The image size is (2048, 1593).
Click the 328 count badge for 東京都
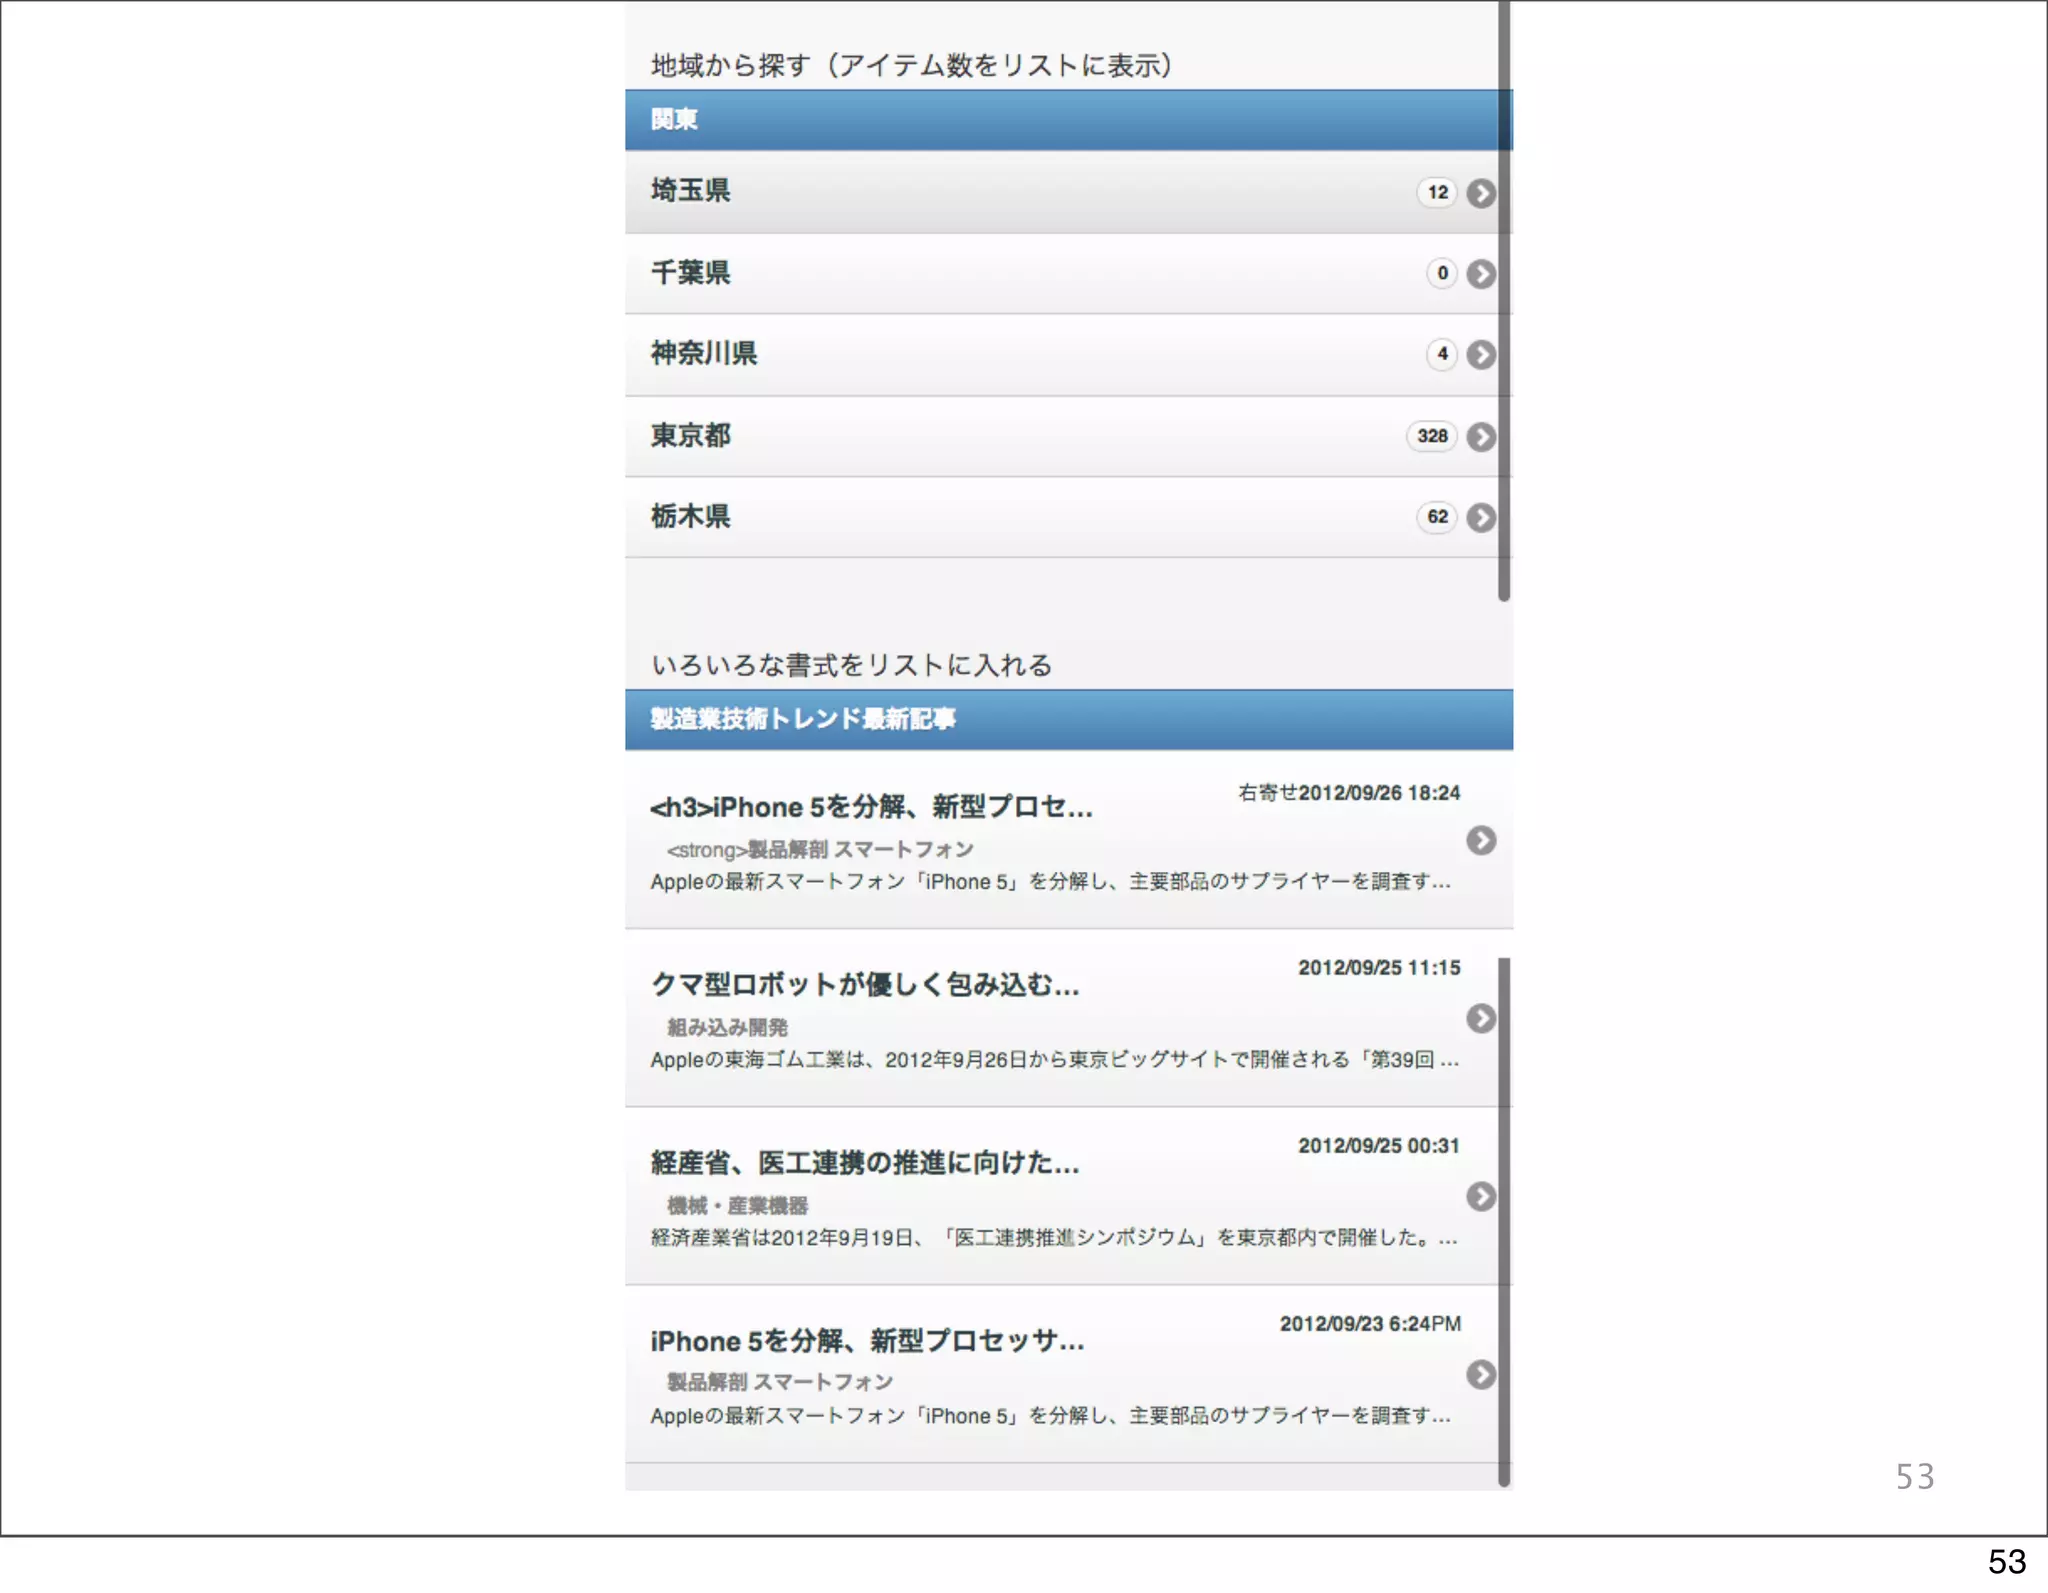click(1431, 436)
